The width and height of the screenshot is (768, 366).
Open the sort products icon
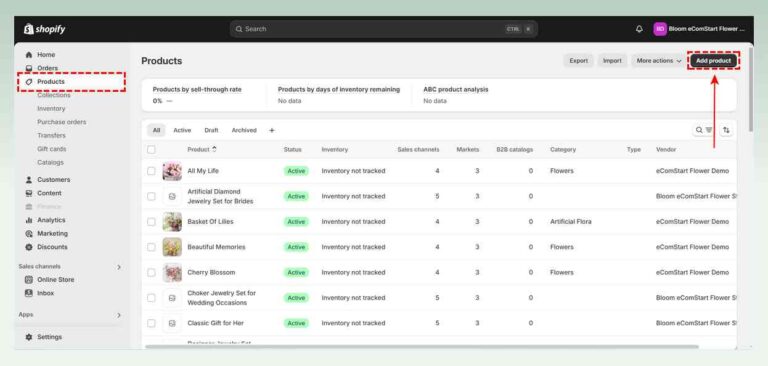[x=726, y=130]
